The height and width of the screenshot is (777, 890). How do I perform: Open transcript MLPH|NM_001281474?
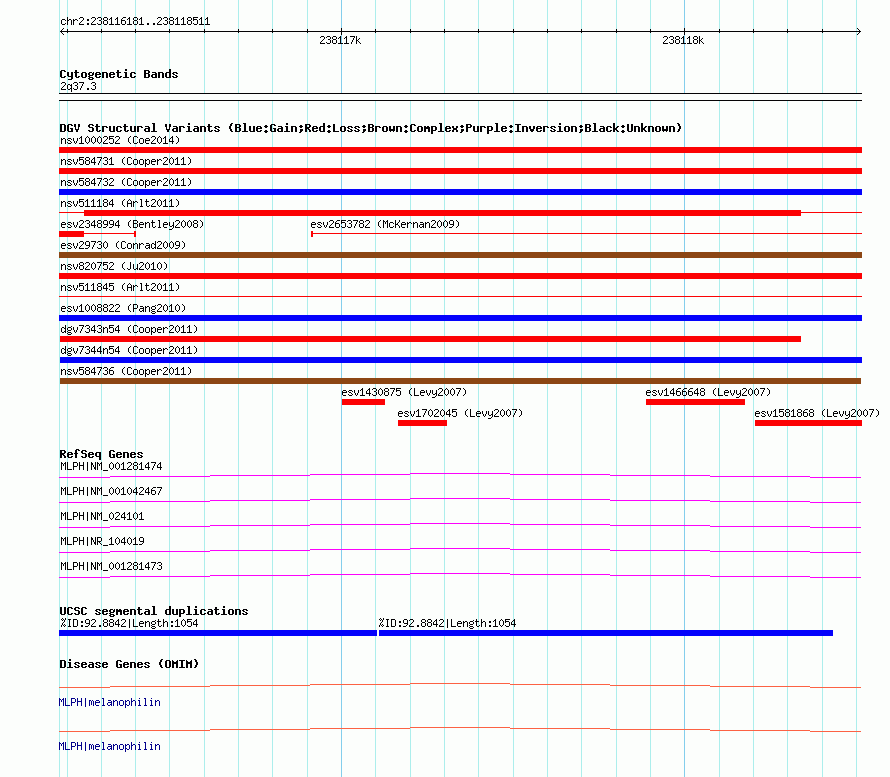(x=111, y=467)
